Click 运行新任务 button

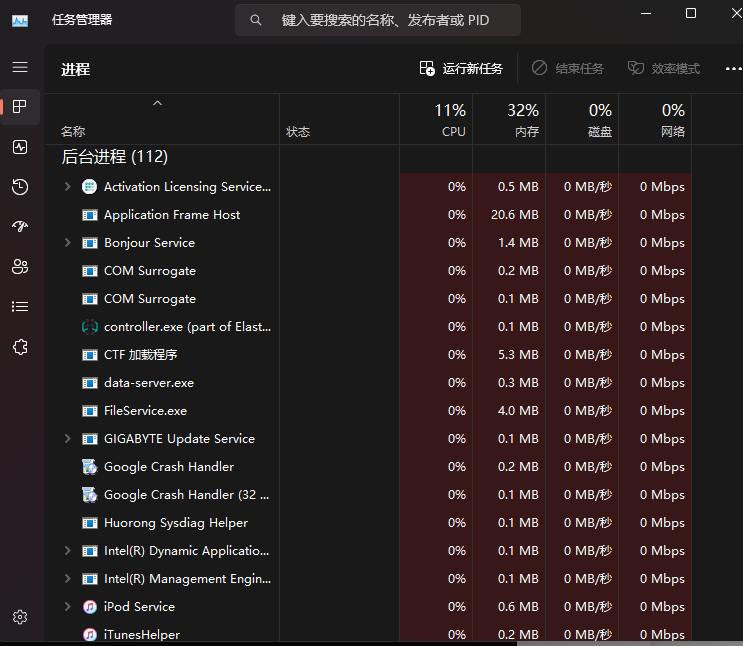pyautogui.click(x=461, y=69)
